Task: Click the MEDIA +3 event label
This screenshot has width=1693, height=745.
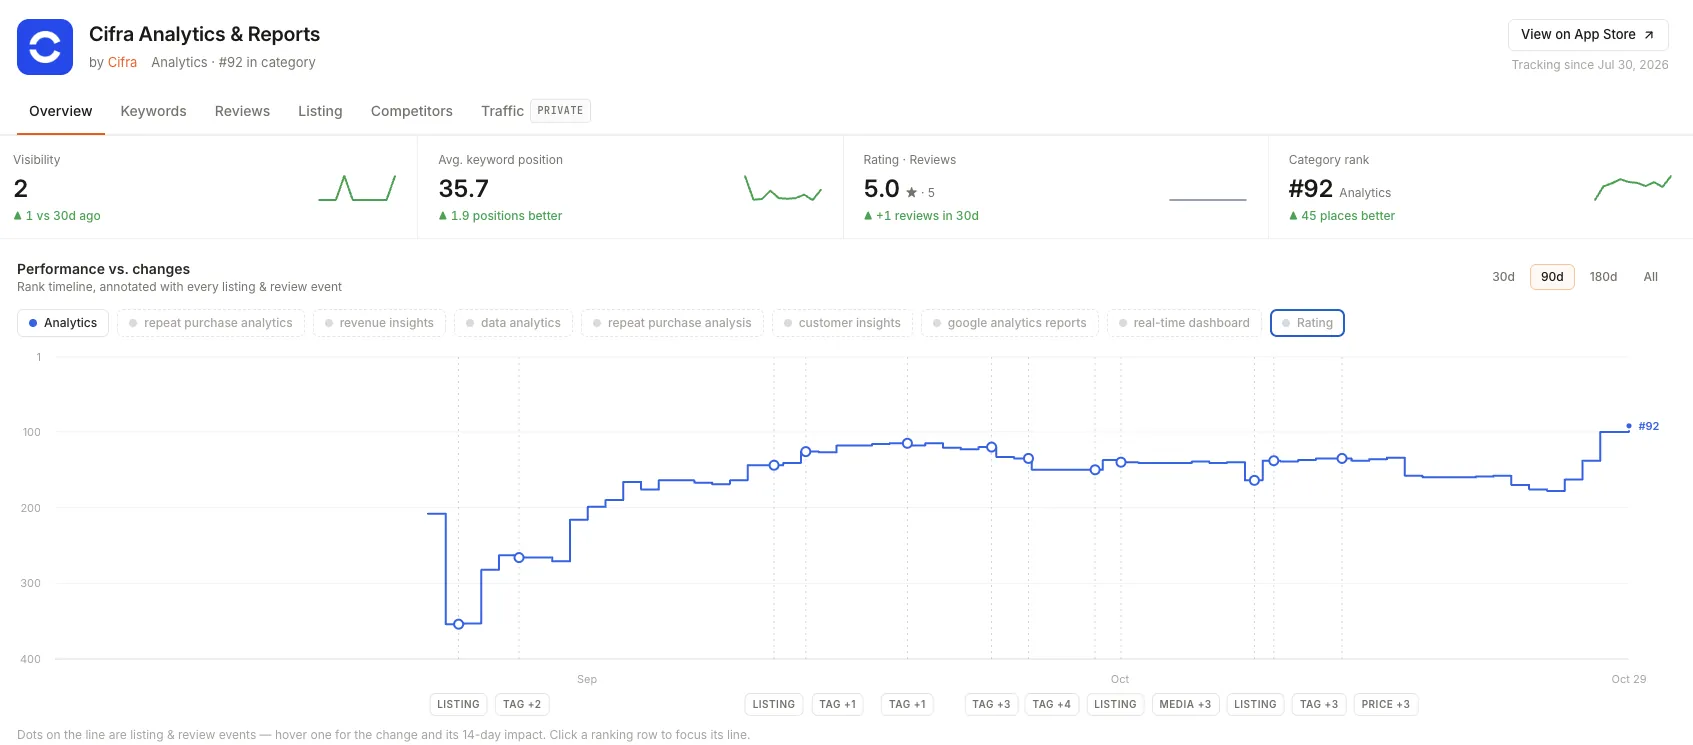Action: coord(1185,704)
